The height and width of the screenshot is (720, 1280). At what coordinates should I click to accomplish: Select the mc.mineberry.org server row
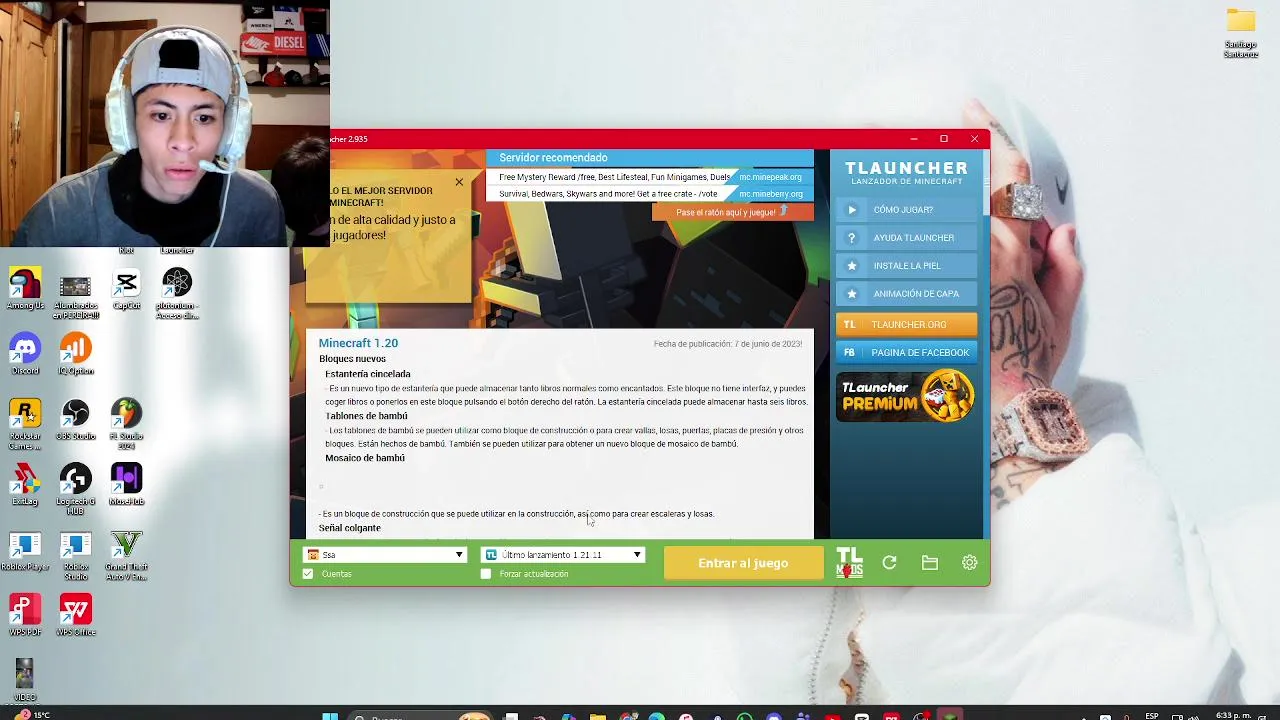tap(650, 194)
